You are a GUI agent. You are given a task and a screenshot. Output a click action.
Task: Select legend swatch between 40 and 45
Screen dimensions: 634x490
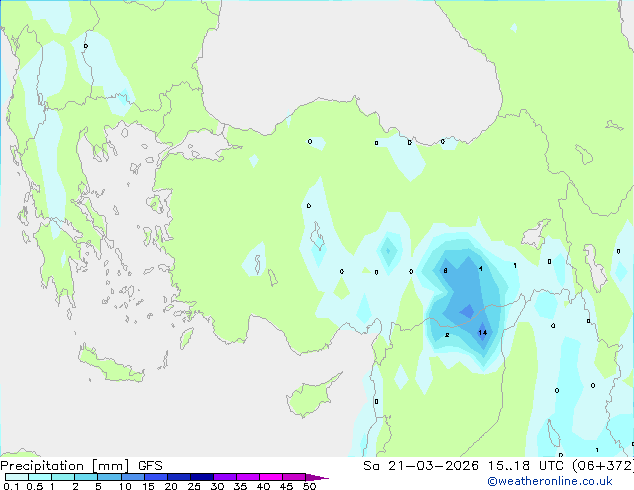[271, 477]
